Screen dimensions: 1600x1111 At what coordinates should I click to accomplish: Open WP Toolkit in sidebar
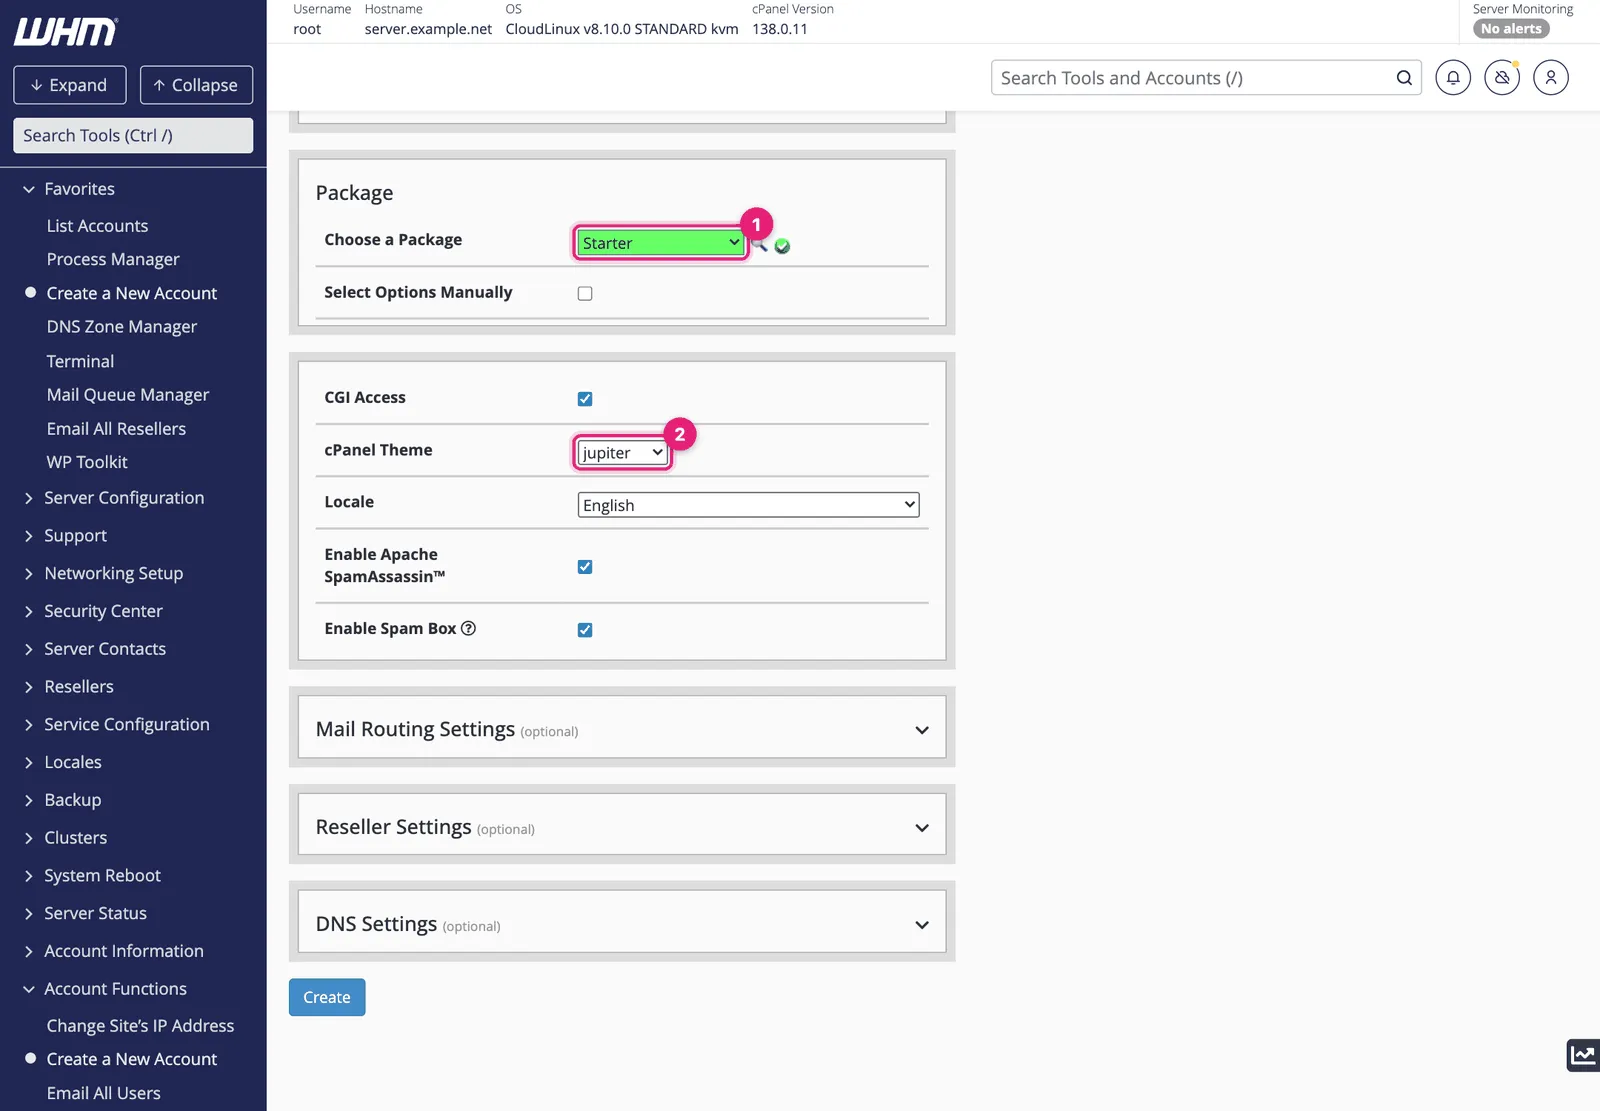[x=87, y=462]
